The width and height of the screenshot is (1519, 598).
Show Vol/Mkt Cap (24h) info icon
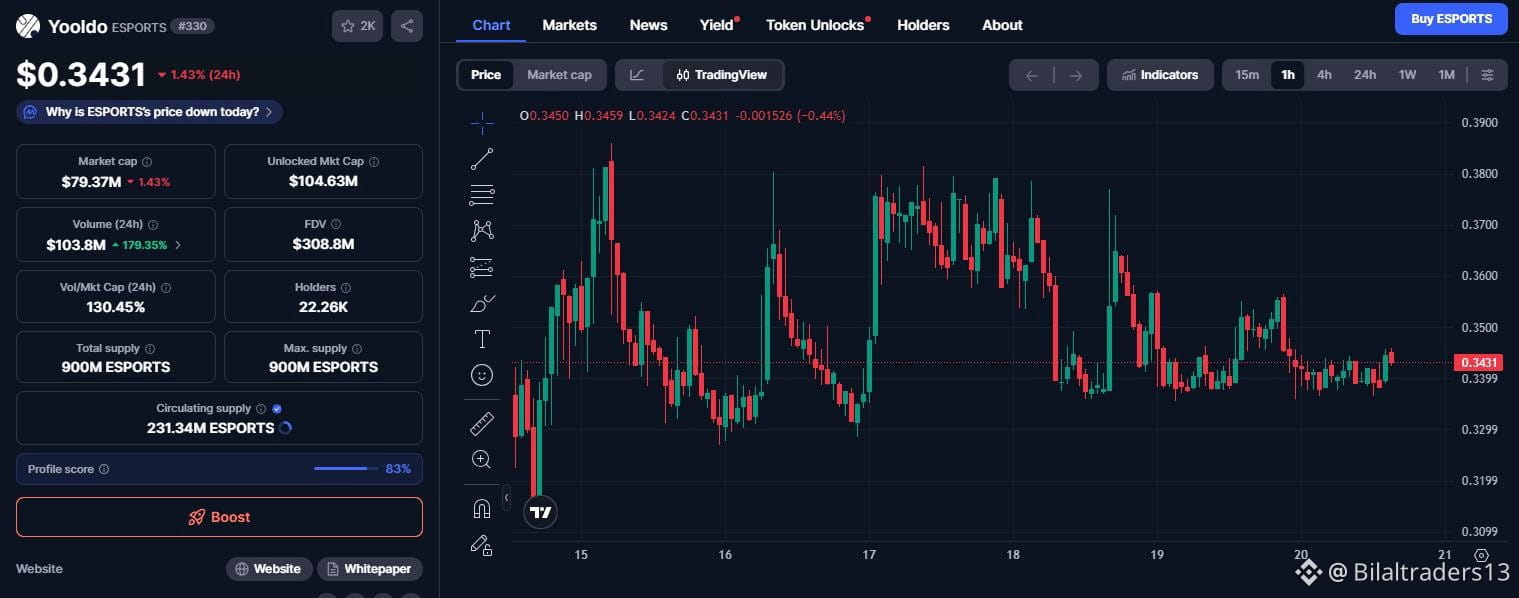tap(166, 288)
